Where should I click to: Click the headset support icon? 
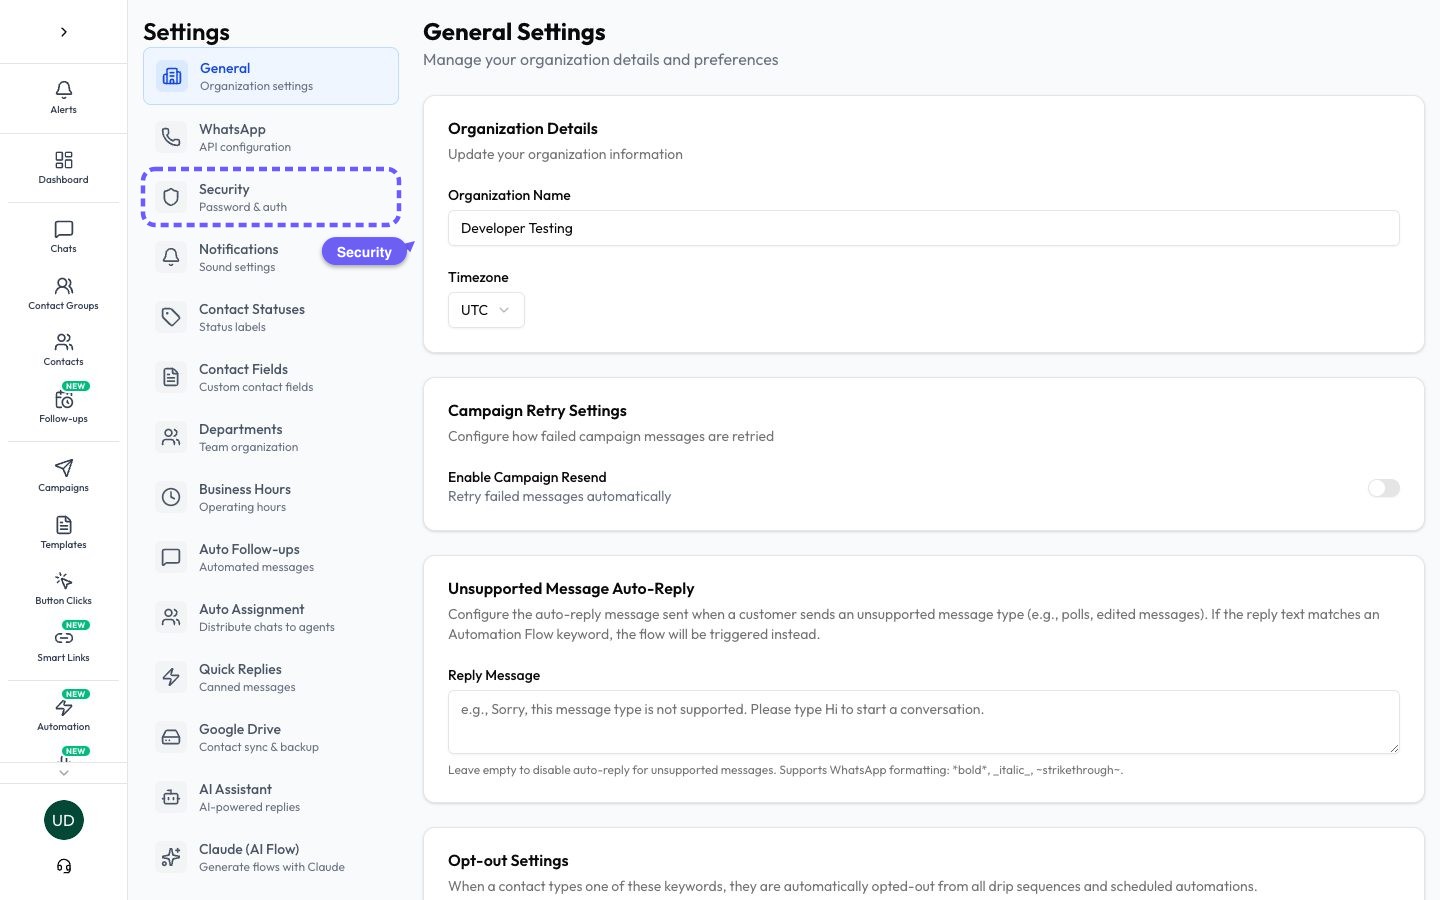click(64, 866)
